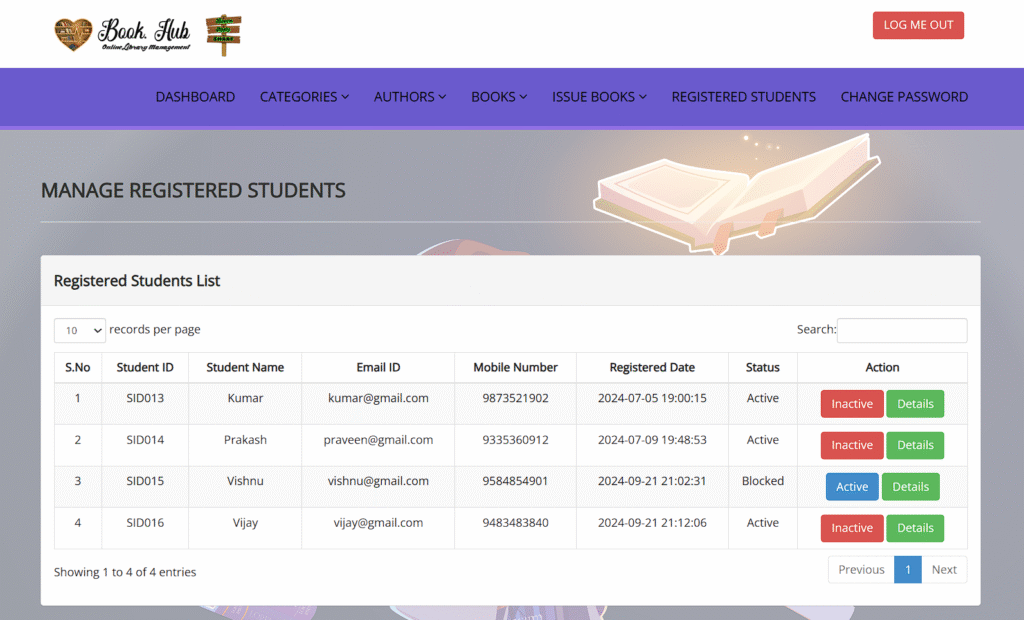The image size is (1024, 620).
Task: Go to the Dashboard menu item
Action: click(195, 97)
